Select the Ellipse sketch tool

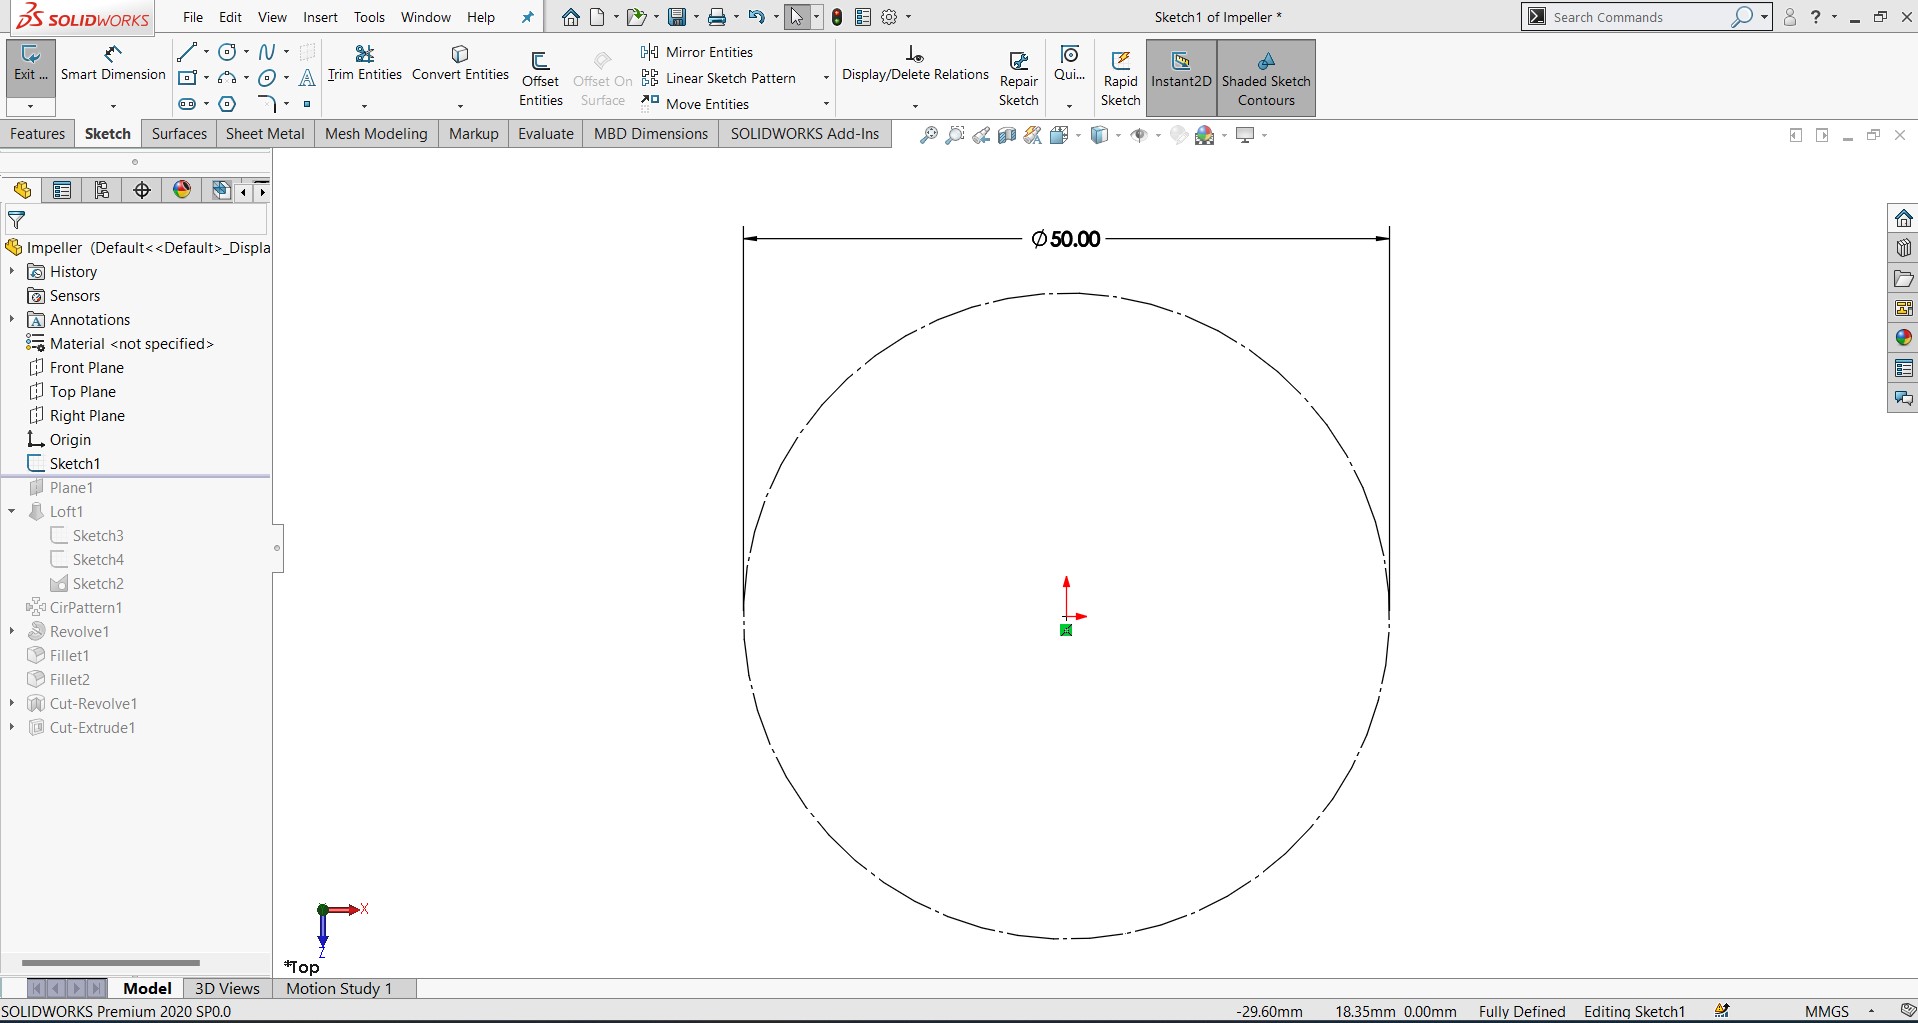coord(267,78)
